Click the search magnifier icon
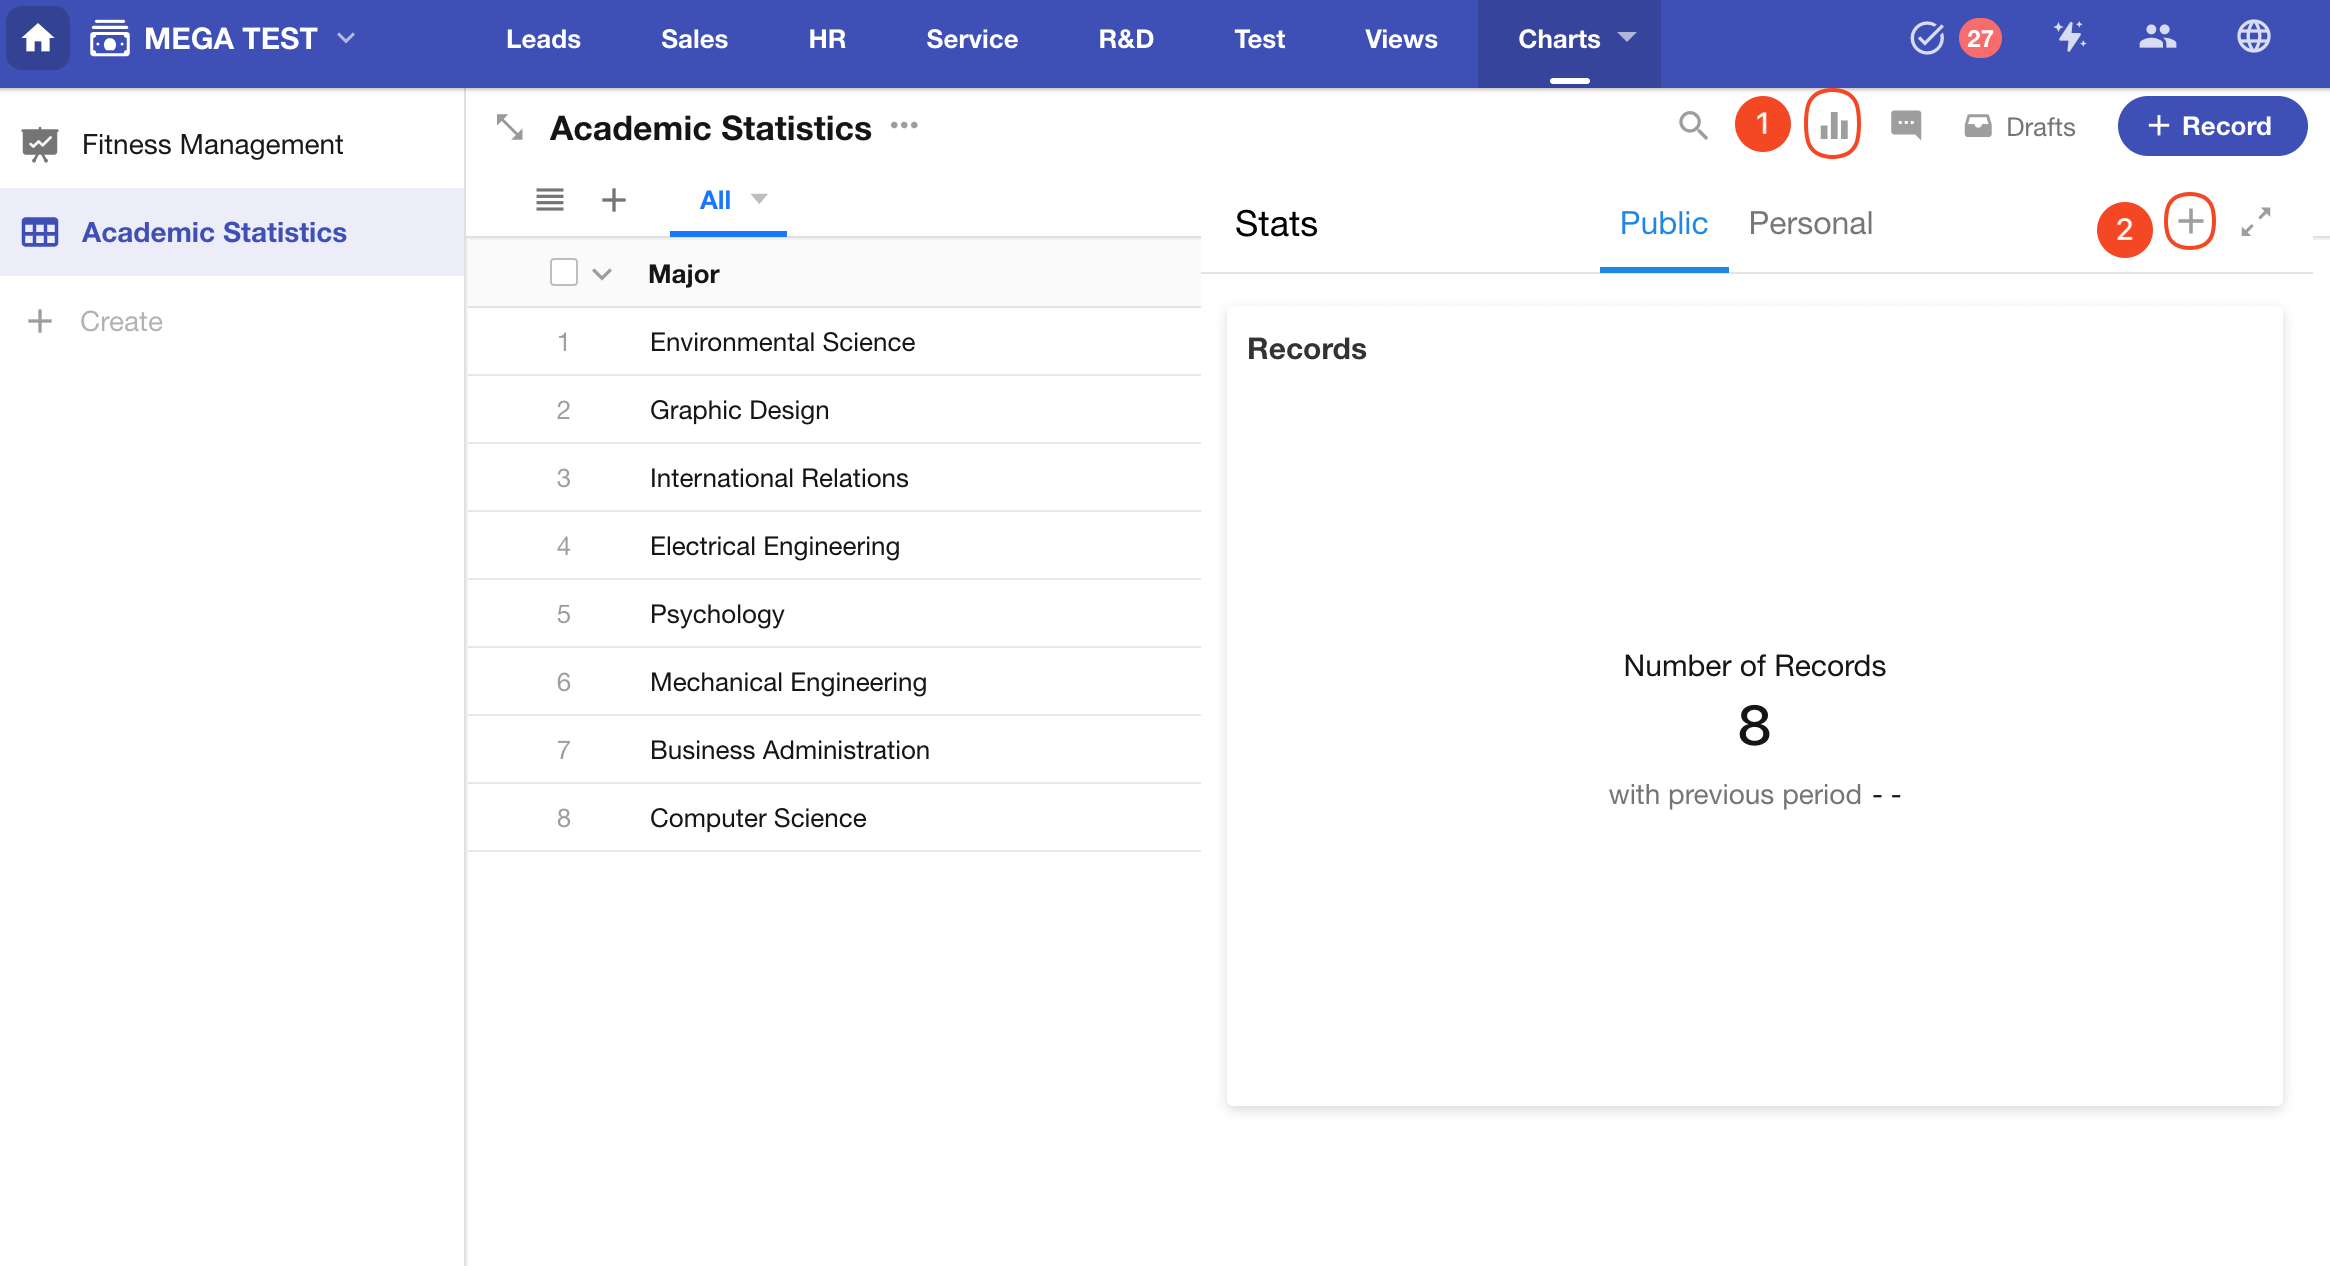The image size is (2330, 1266). [1692, 126]
